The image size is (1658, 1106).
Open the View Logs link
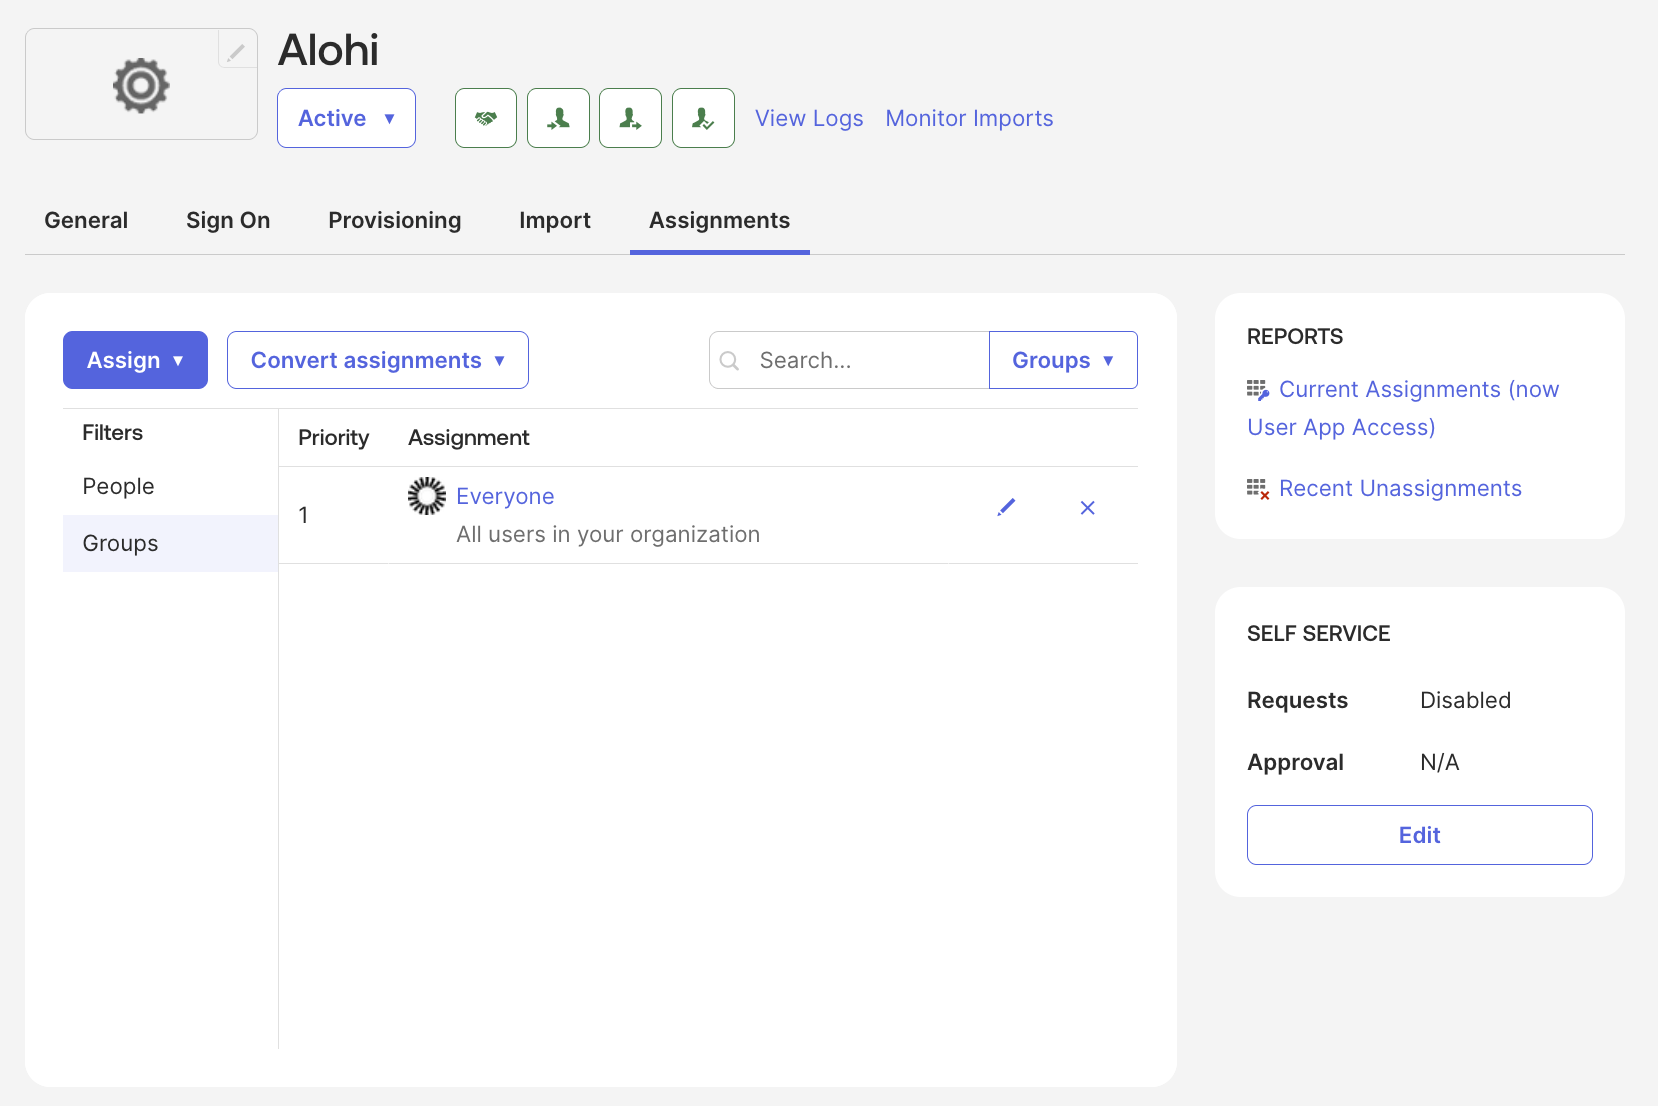click(809, 118)
